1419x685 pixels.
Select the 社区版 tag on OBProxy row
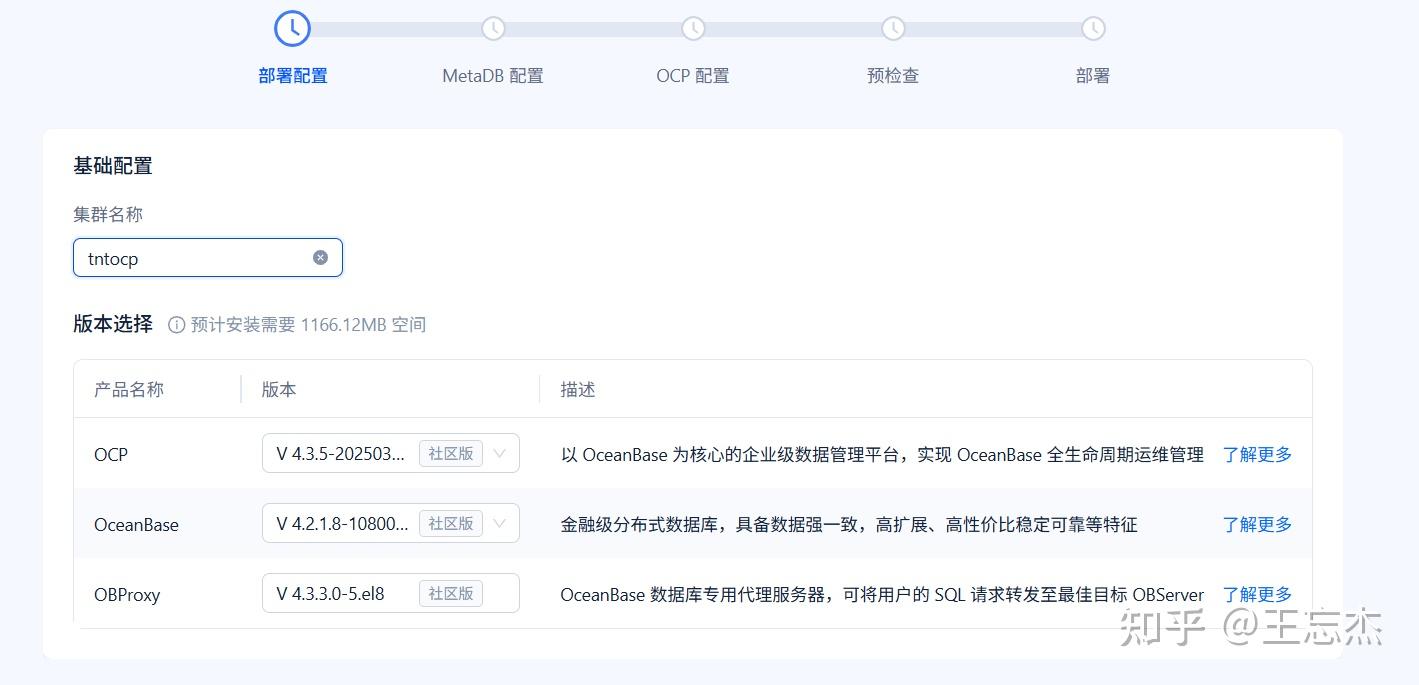[451, 592]
